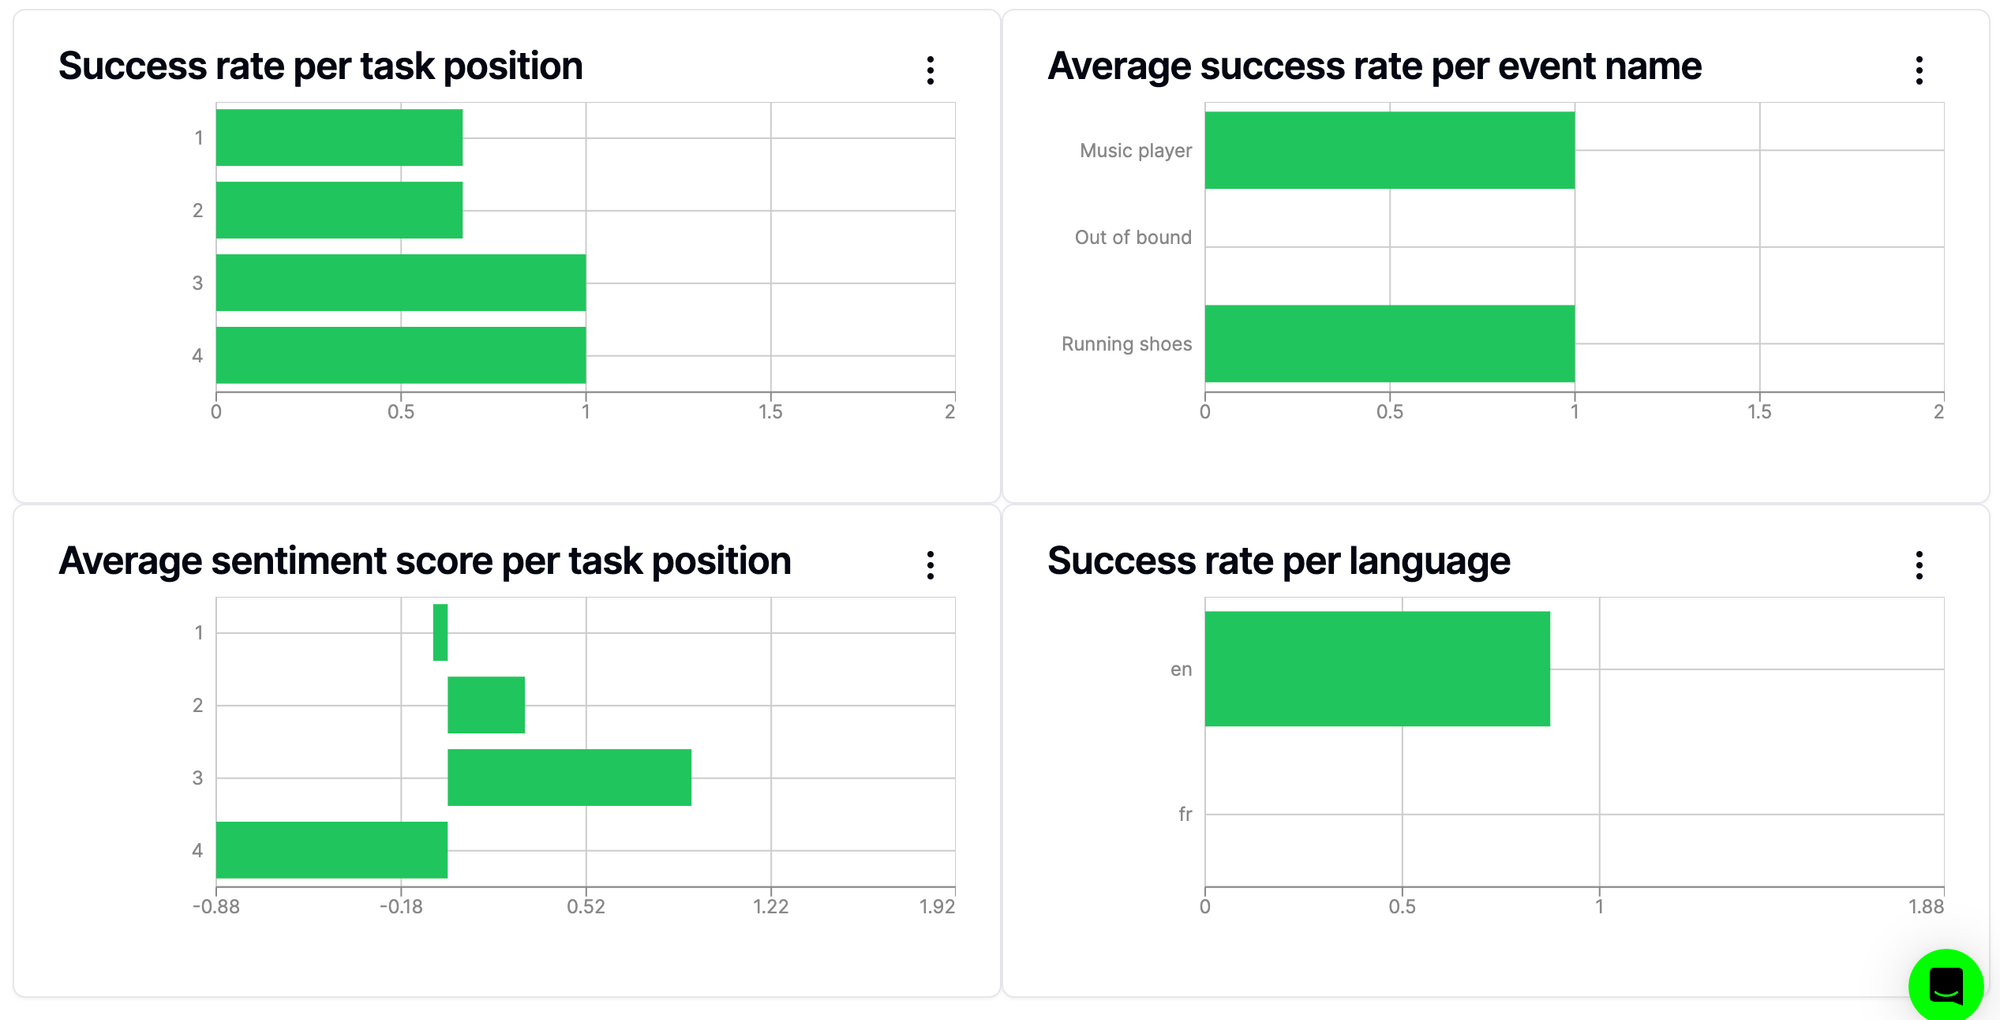Viewport: 2000px width, 1020px height.
Task: Click the Music player bar in event name chart
Action: click(1390, 150)
